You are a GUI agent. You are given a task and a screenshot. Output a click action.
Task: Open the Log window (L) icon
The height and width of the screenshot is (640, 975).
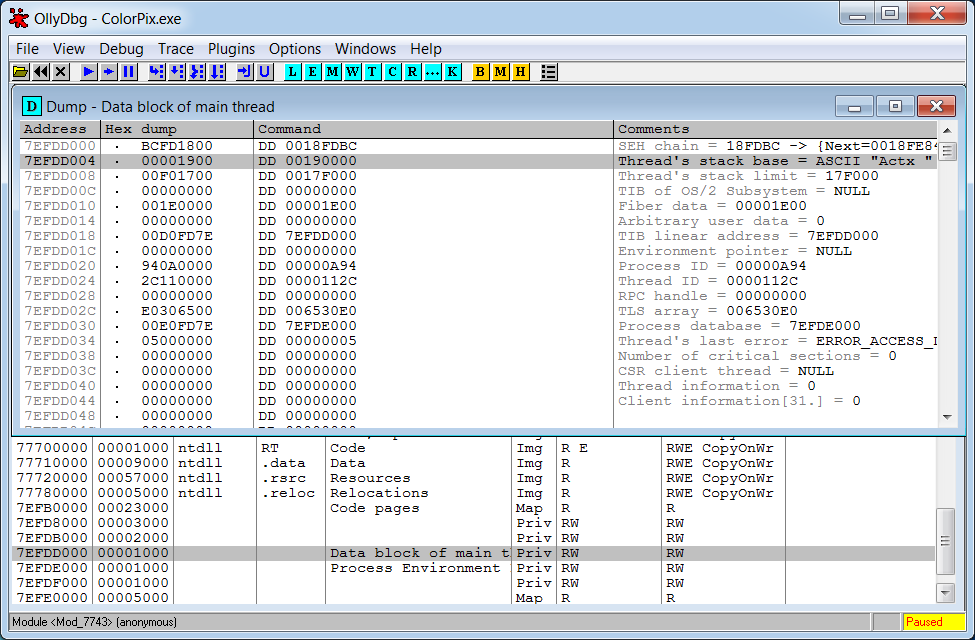pyautogui.click(x=293, y=72)
